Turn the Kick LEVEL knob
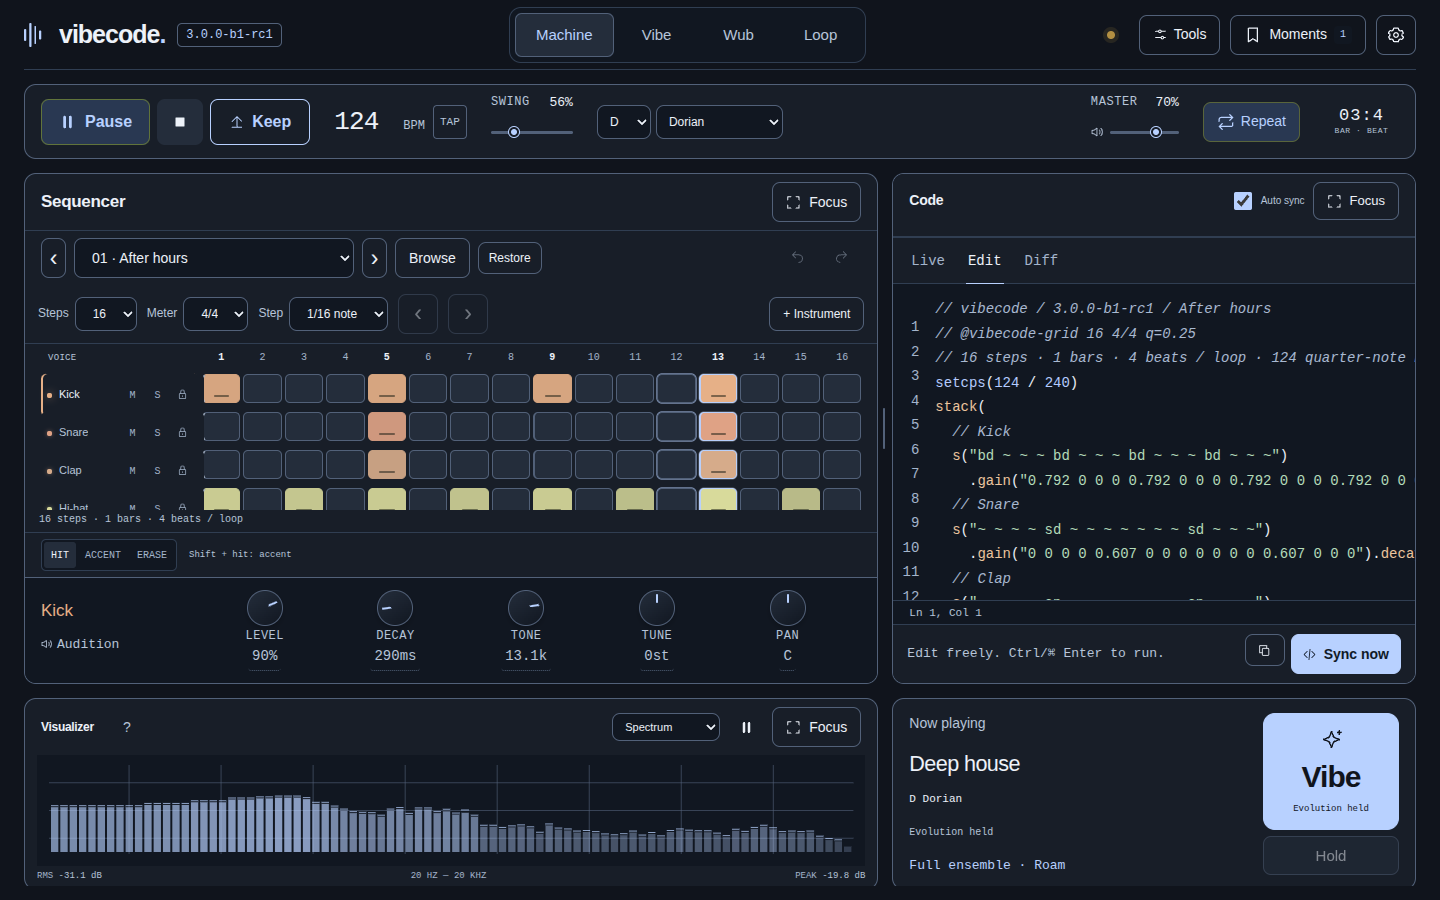 point(265,608)
